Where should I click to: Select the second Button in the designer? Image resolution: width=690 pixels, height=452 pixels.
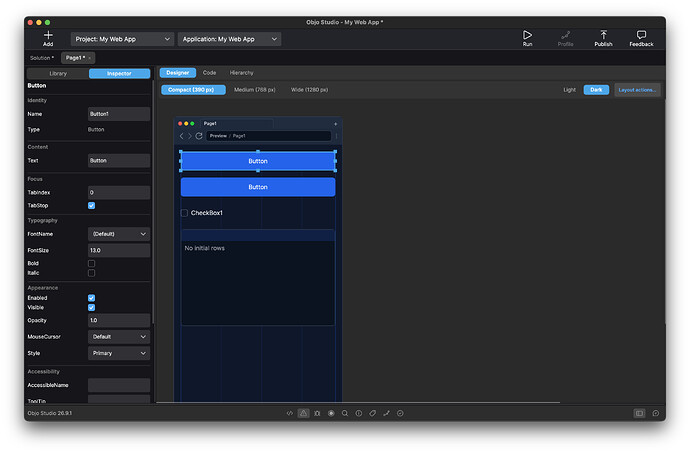coord(258,187)
